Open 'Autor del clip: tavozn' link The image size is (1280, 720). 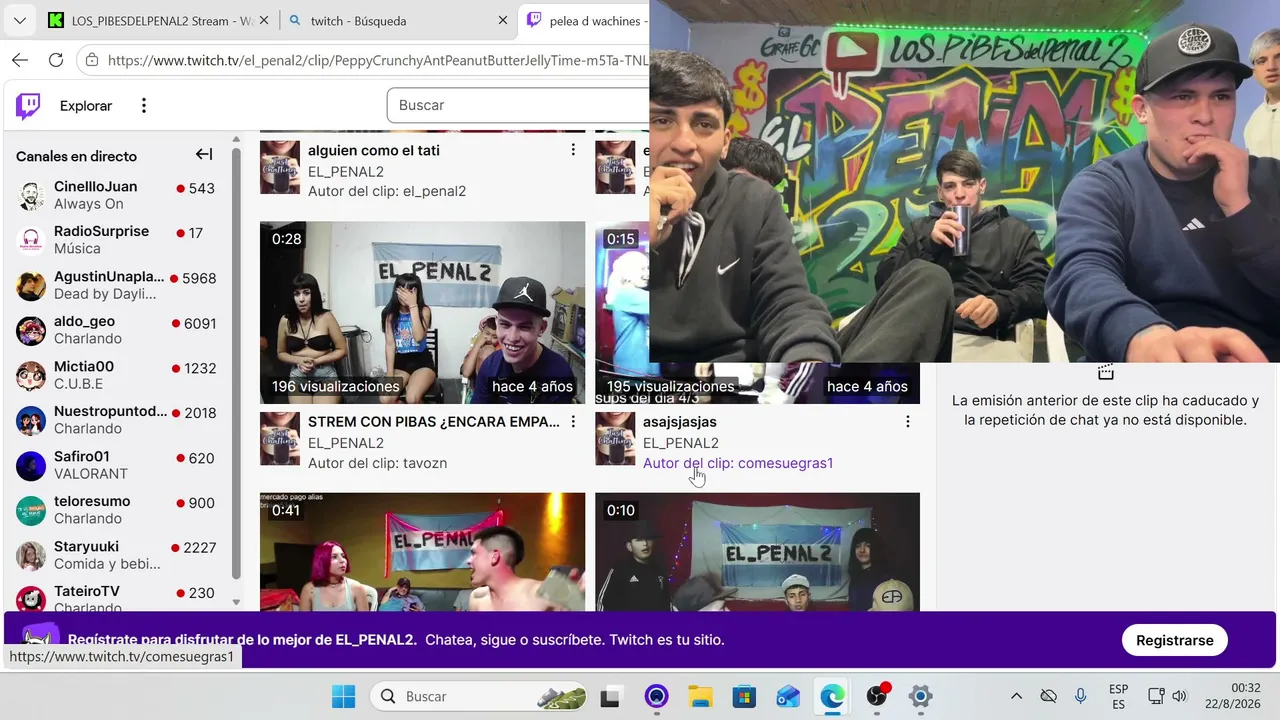(x=377, y=463)
